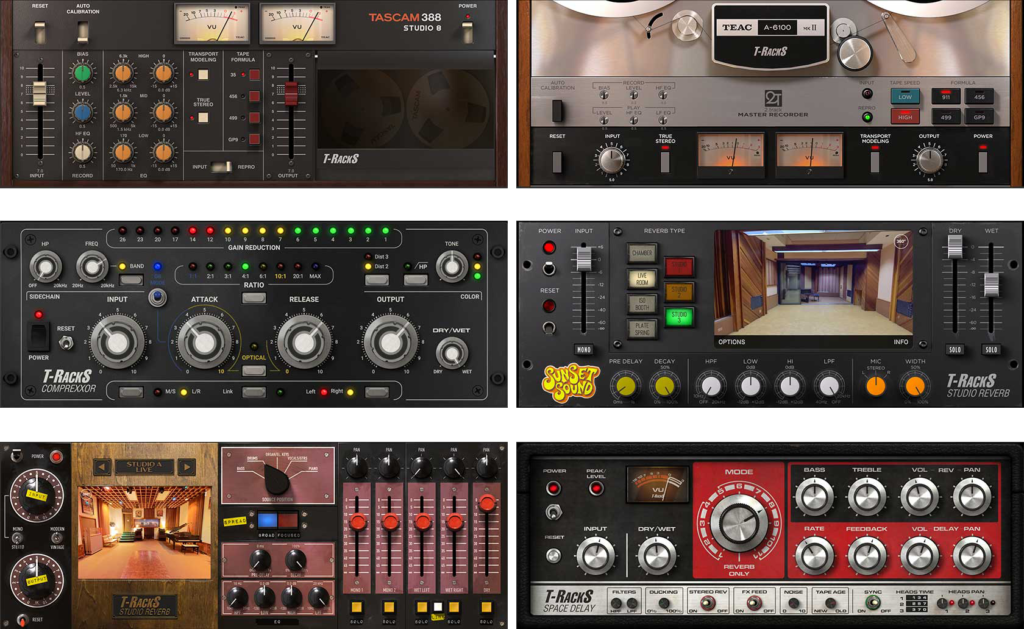This screenshot has width=1024, height=629.
Task: Click the Dist 3/Dist 2 button on Comprexxor
Action: pos(377,280)
